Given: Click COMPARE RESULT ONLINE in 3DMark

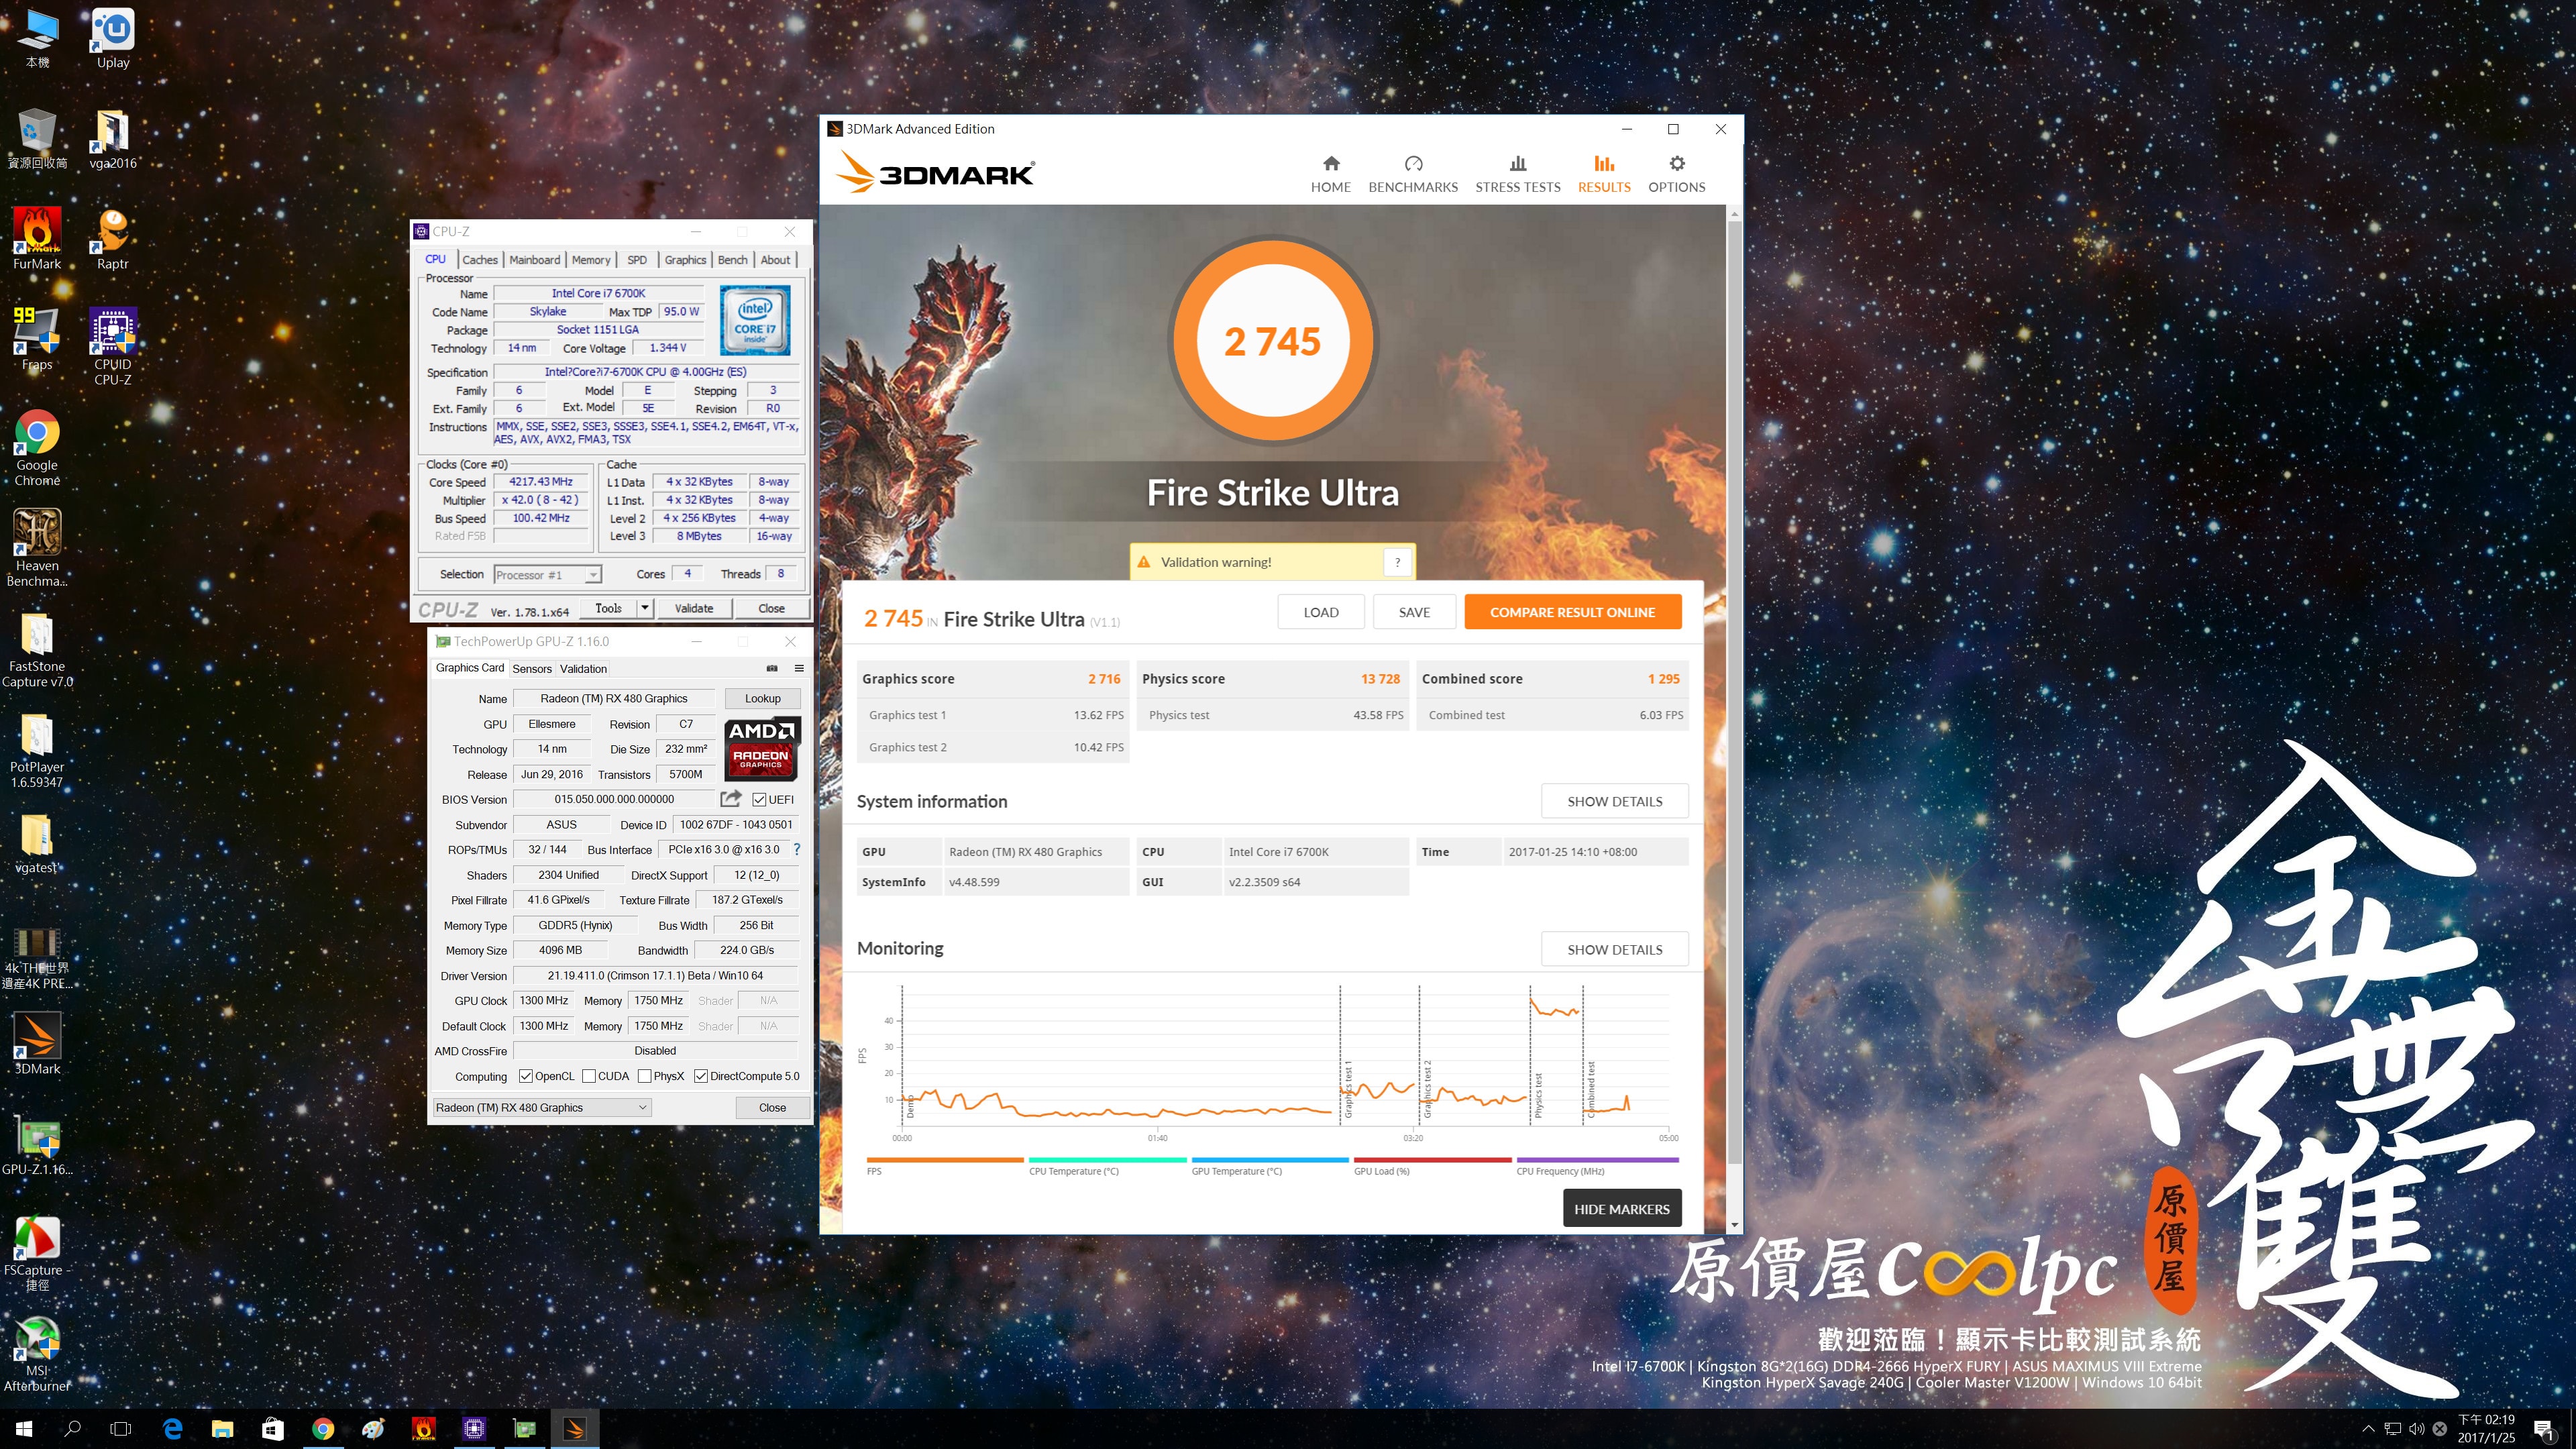Looking at the screenshot, I should 1572,612.
